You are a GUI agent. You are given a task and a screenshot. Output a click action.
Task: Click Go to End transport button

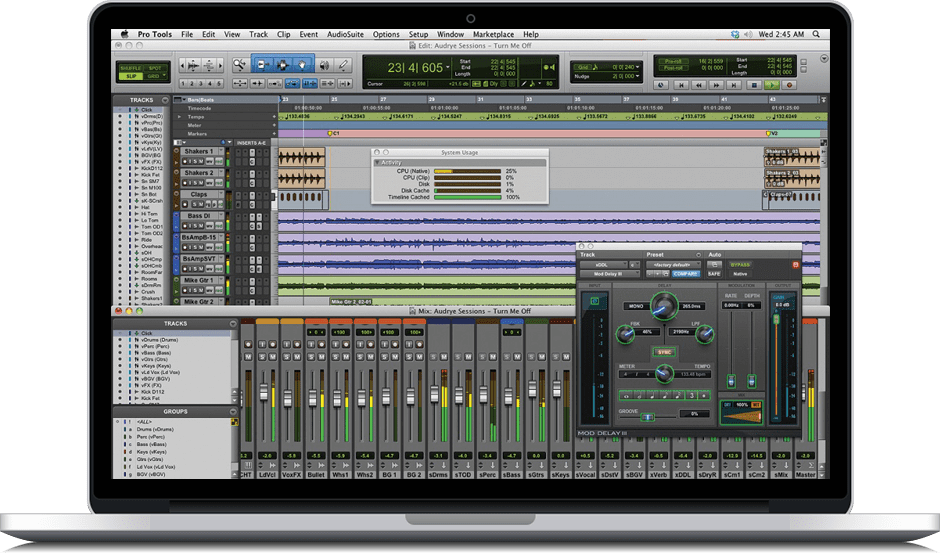(x=734, y=85)
